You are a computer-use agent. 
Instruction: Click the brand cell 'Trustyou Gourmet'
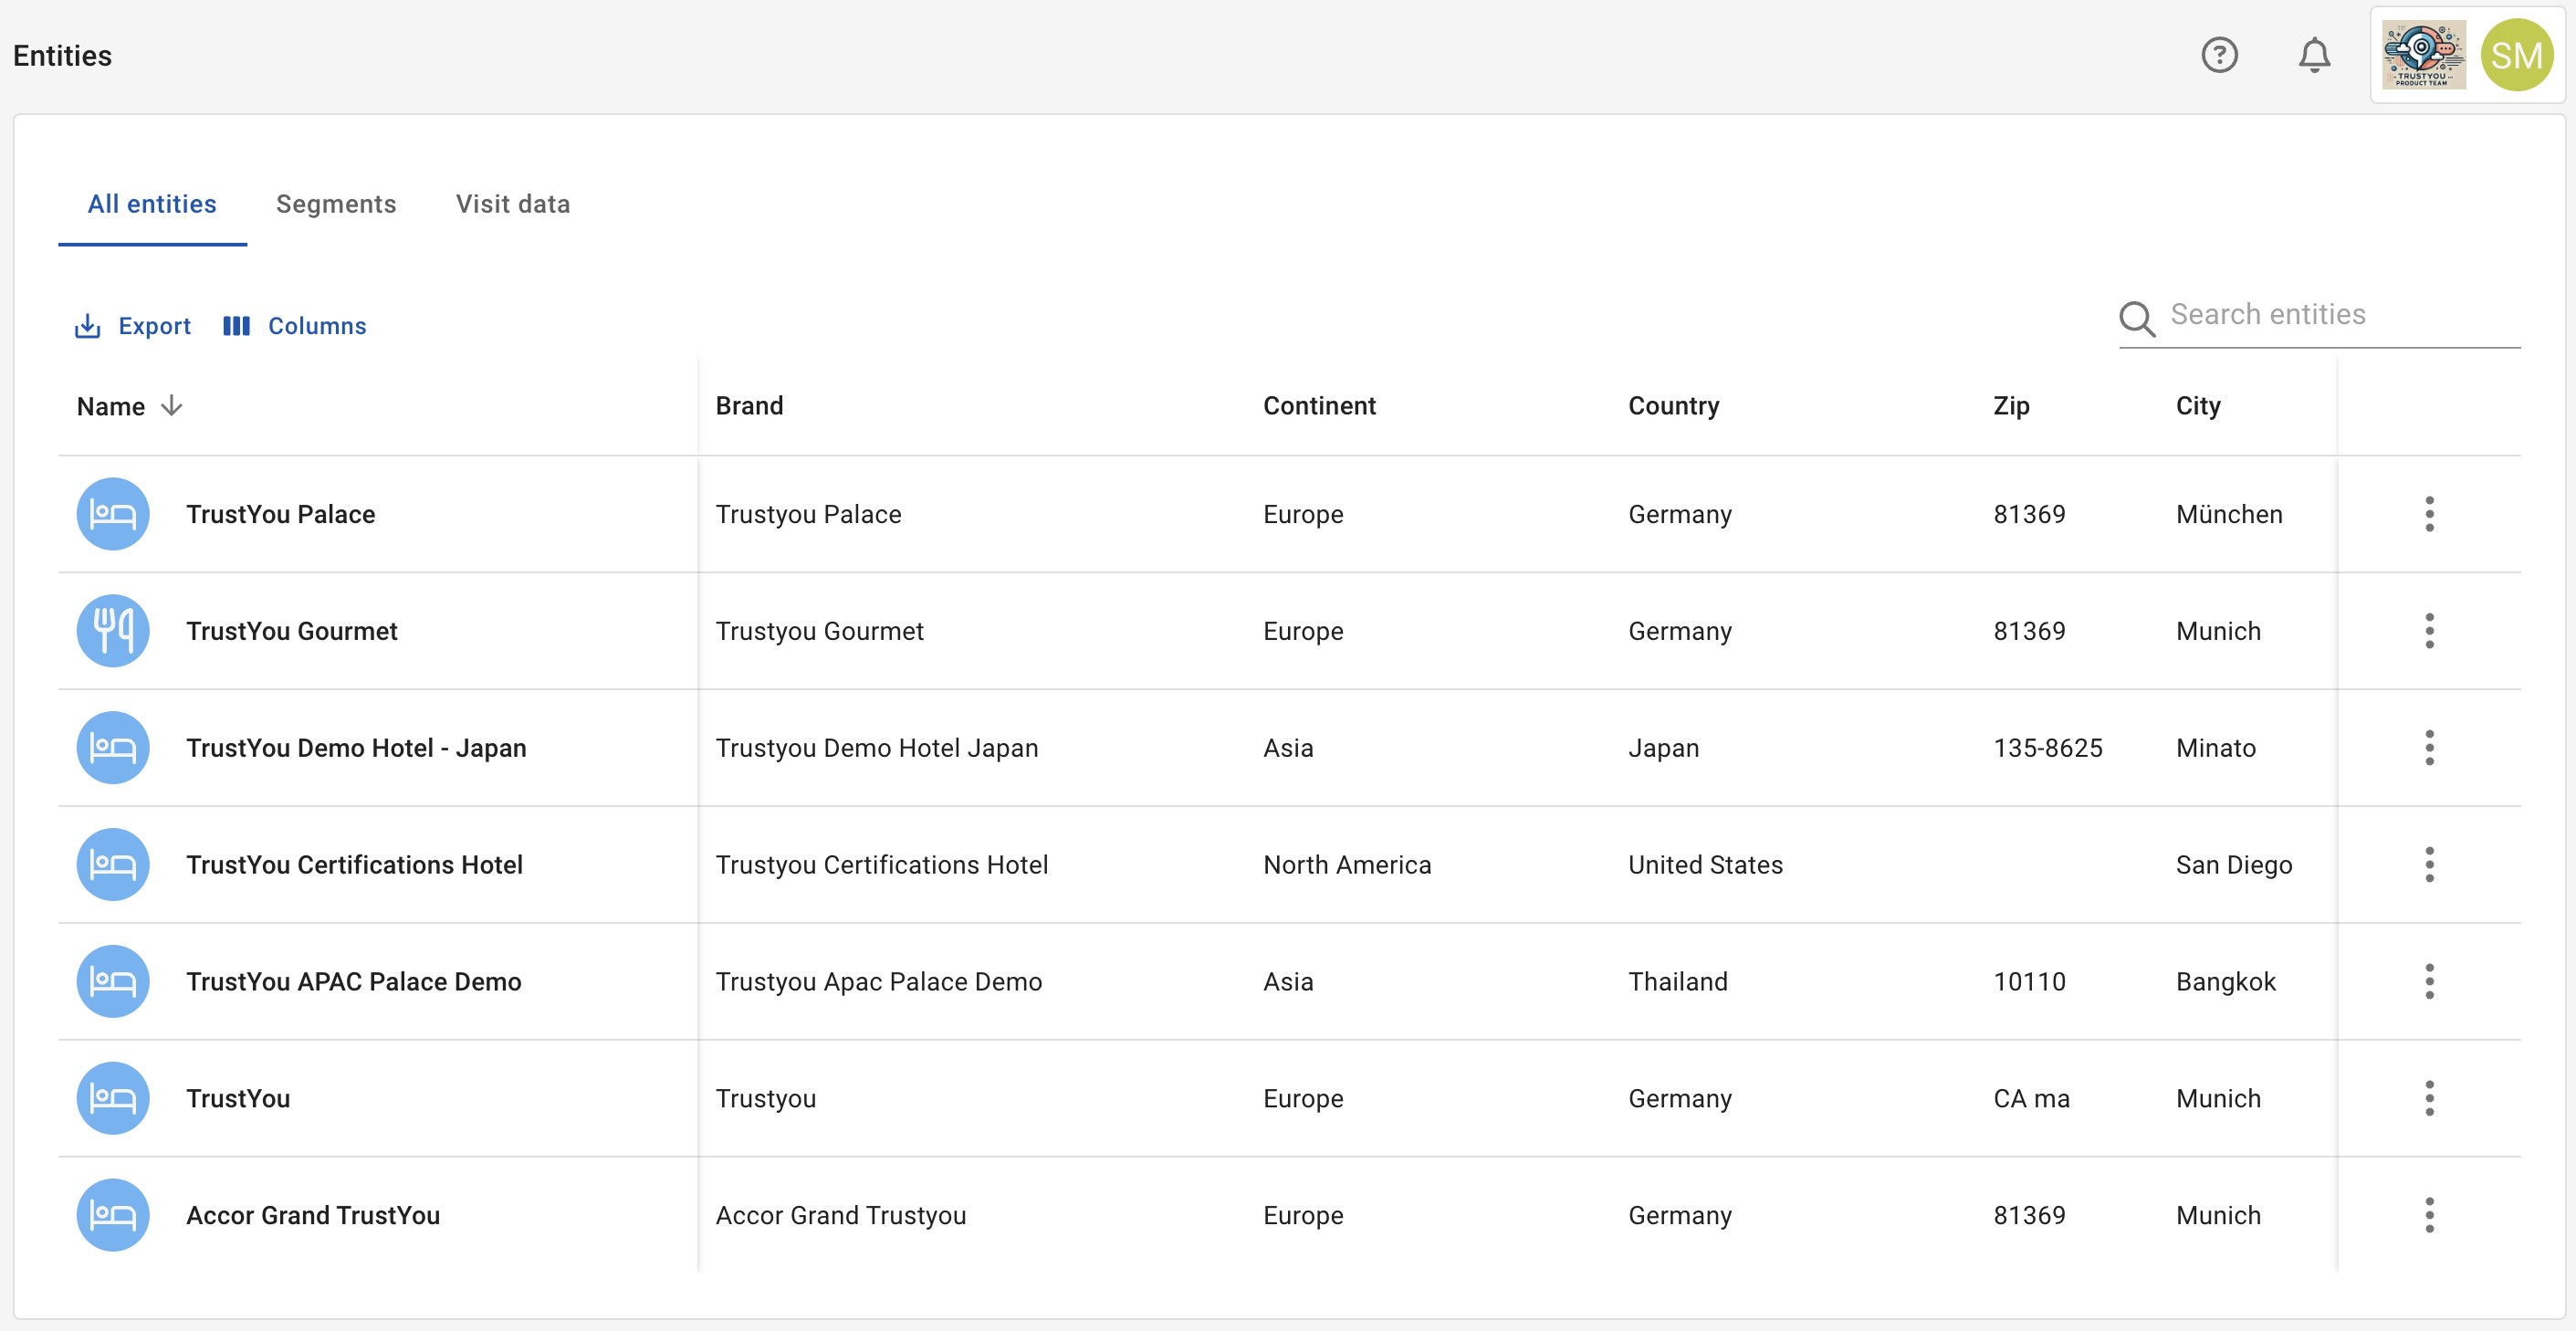[x=819, y=631]
